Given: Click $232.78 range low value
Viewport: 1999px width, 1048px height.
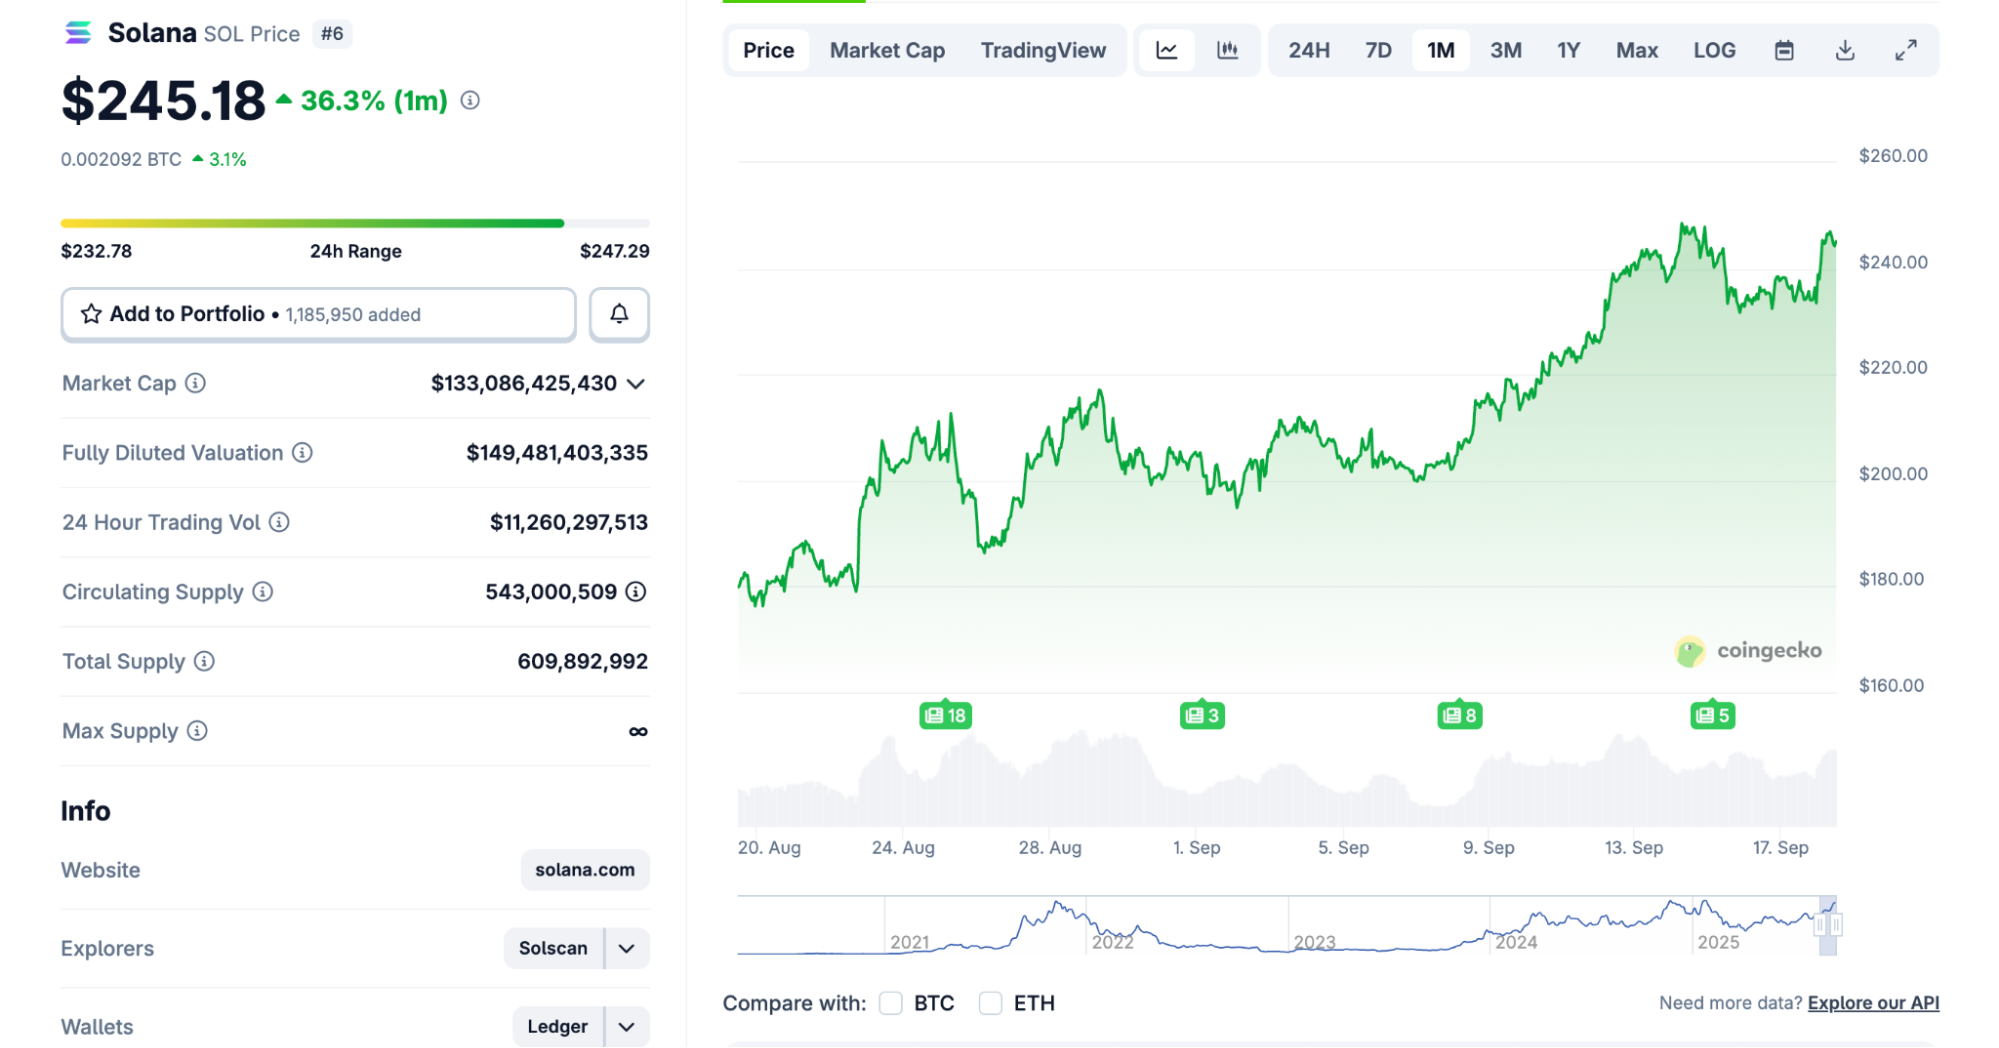Looking at the screenshot, I should click(x=96, y=251).
